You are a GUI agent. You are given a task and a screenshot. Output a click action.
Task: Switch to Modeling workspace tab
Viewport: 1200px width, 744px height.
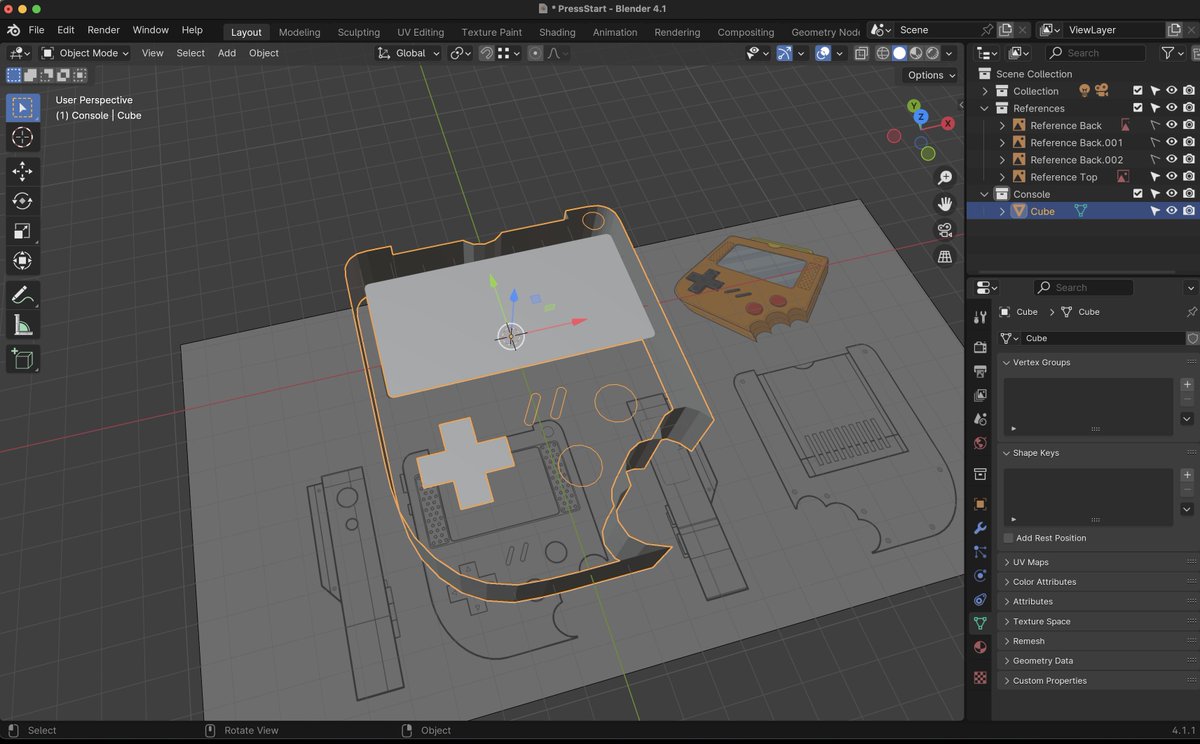coord(299,32)
